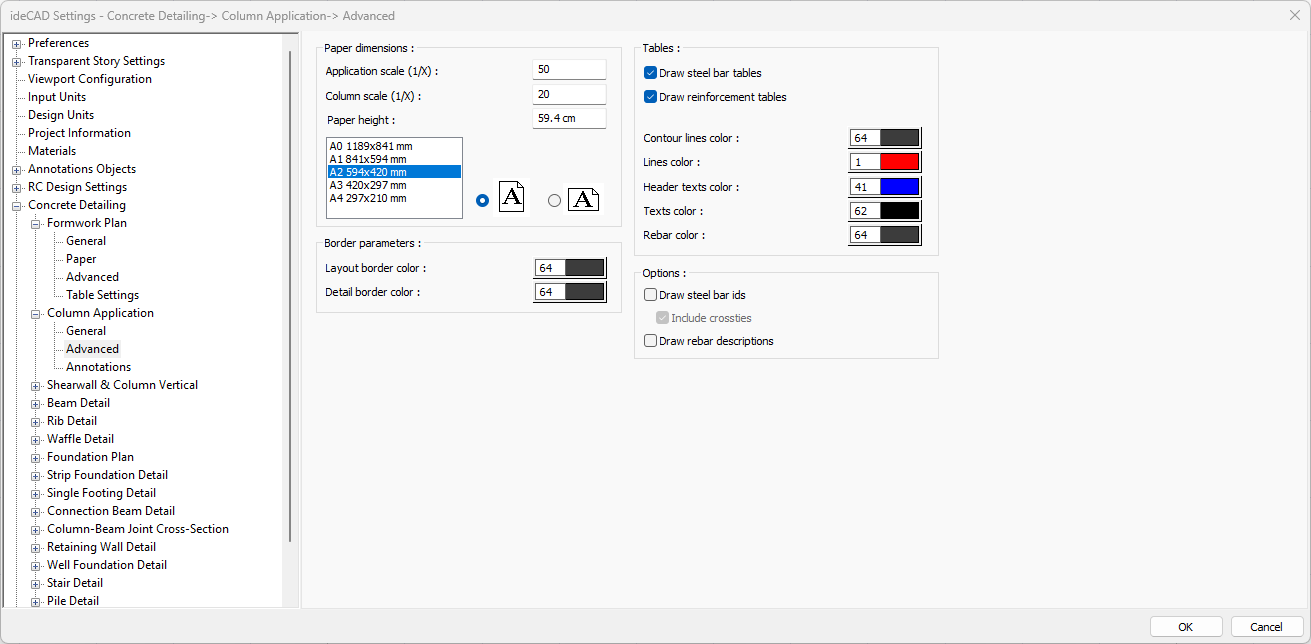Screen dimensions: 1311x644
Task: Pick the red Lines color swatch
Action: [898, 162]
